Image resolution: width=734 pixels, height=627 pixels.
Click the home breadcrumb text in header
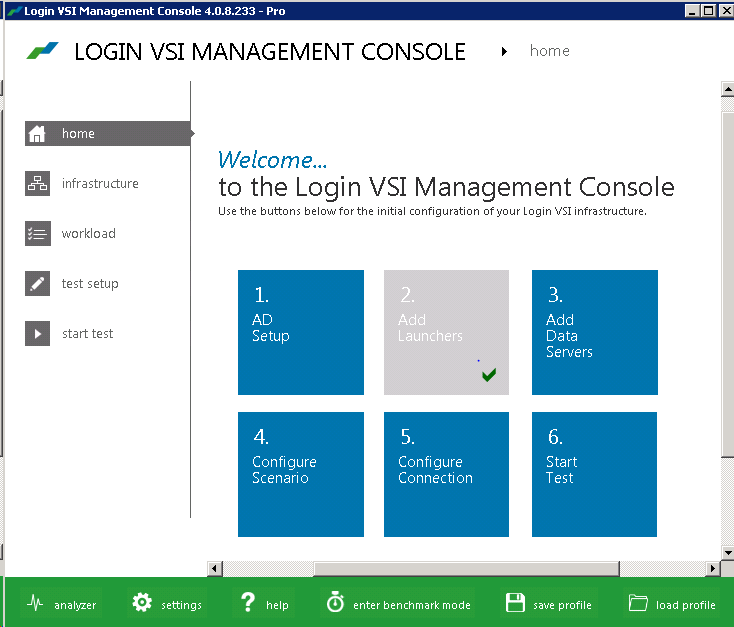550,51
